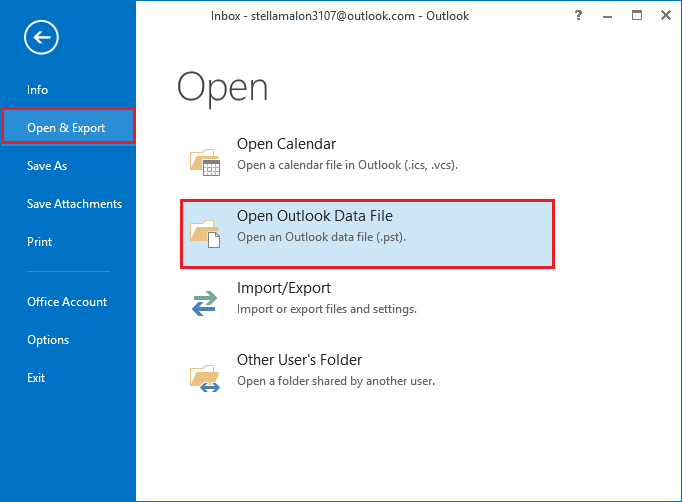
Task: Click the Other User's Folder title
Action: pyautogui.click(x=299, y=360)
